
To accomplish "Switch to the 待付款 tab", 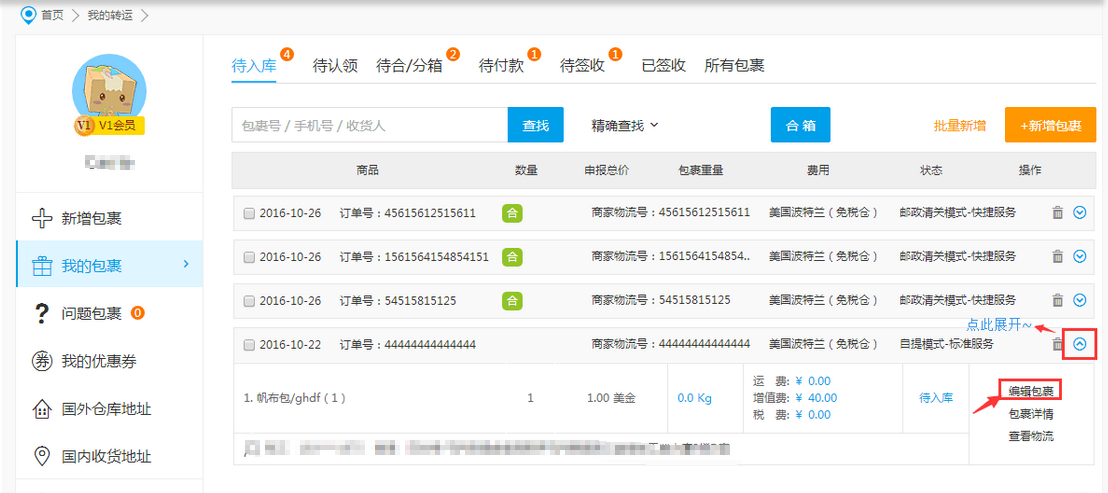I will [501, 66].
